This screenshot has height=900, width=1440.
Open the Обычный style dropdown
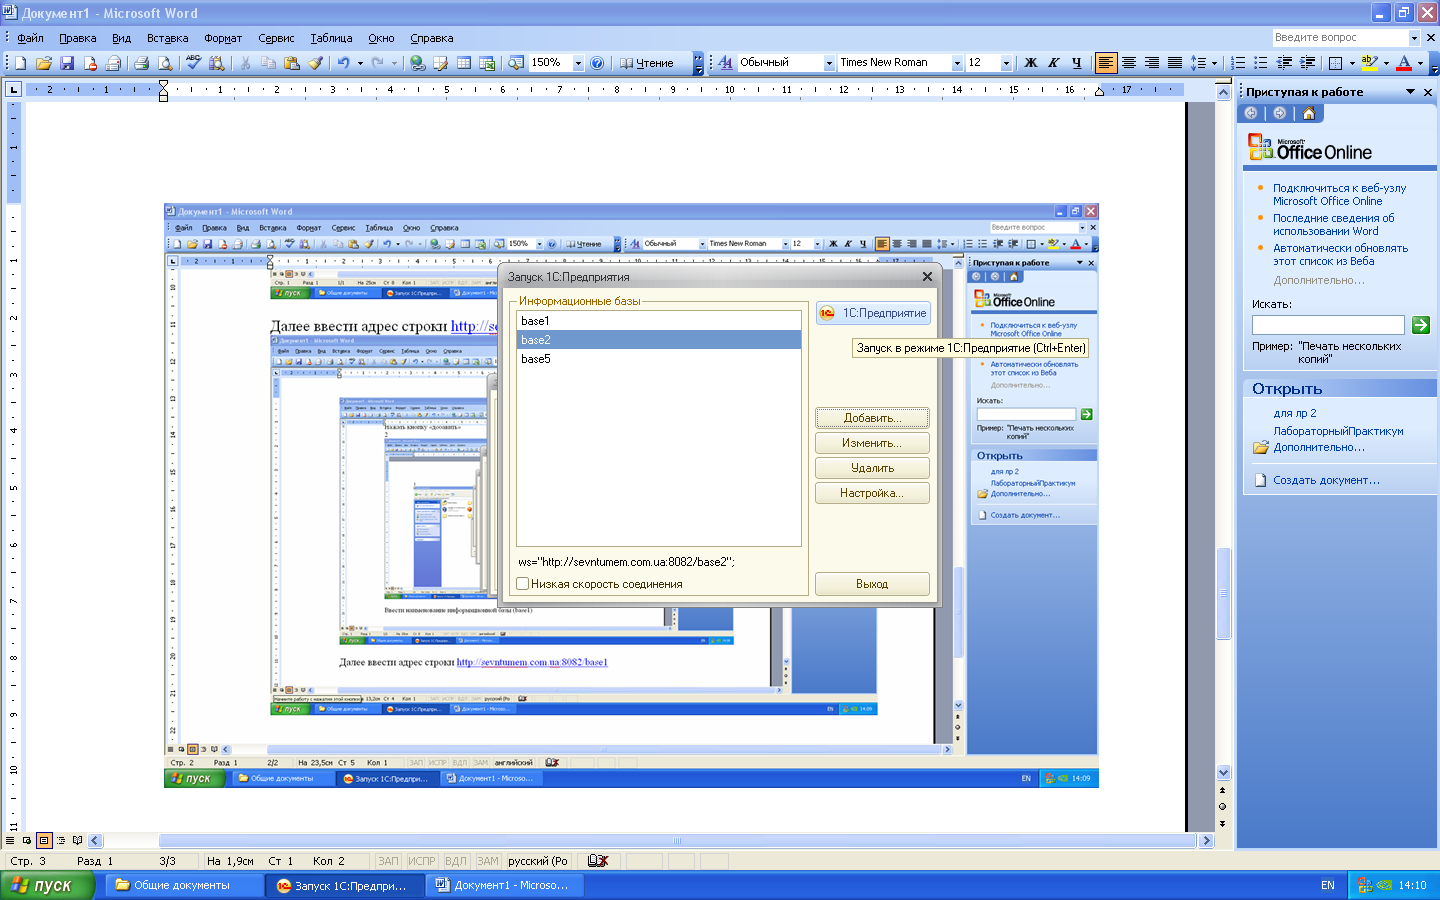[x=829, y=63]
